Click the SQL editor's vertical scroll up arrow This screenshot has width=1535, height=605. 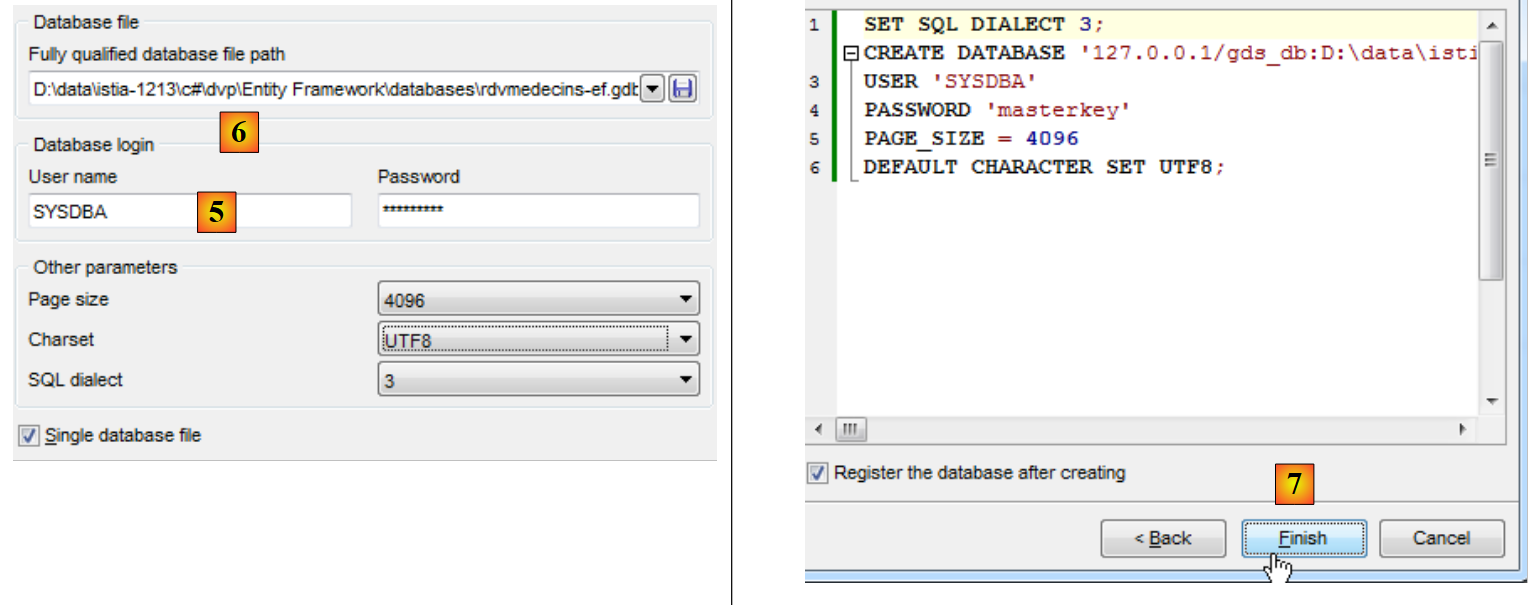click(x=1492, y=25)
